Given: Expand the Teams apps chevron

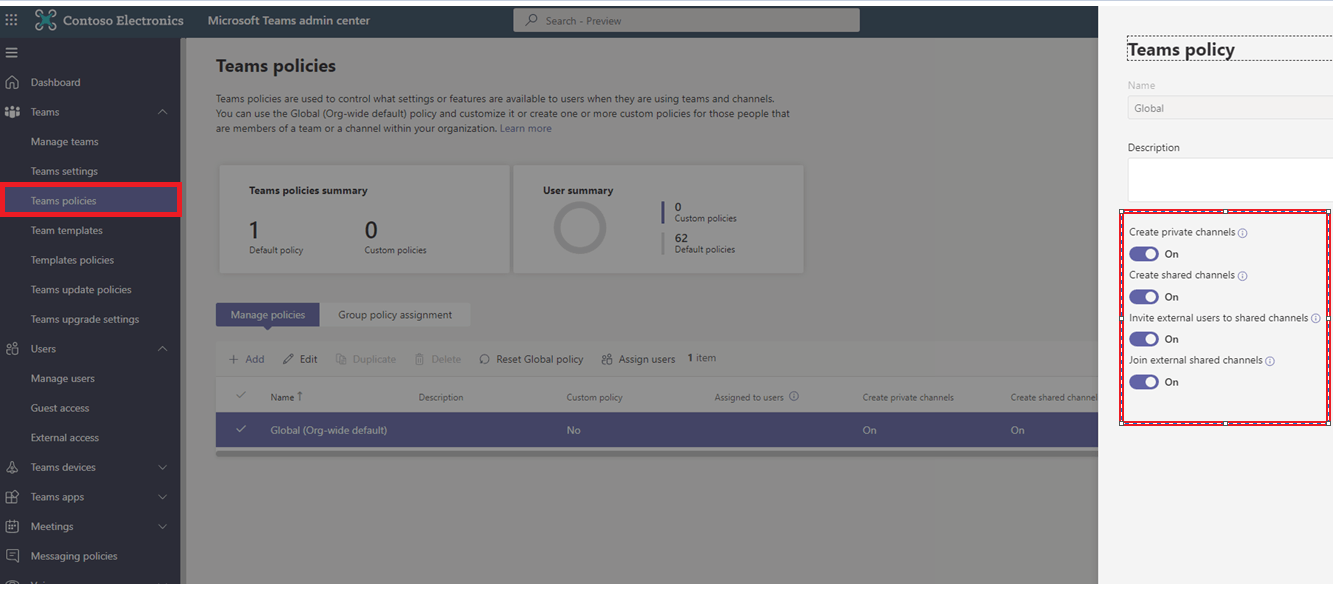Looking at the screenshot, I should [x=163, y=497].
